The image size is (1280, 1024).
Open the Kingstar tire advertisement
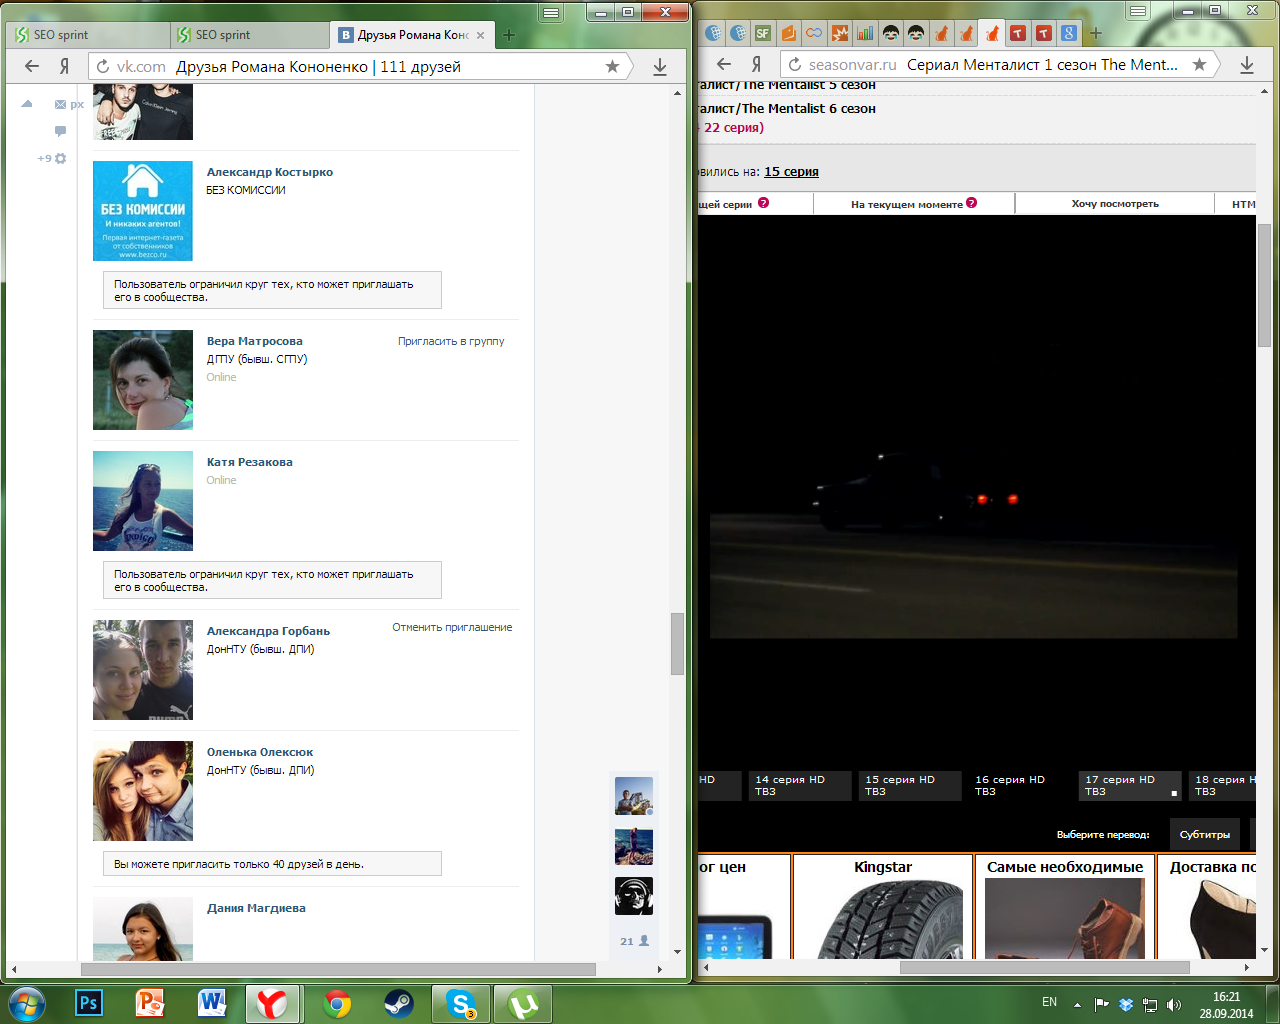coord(883,906)
